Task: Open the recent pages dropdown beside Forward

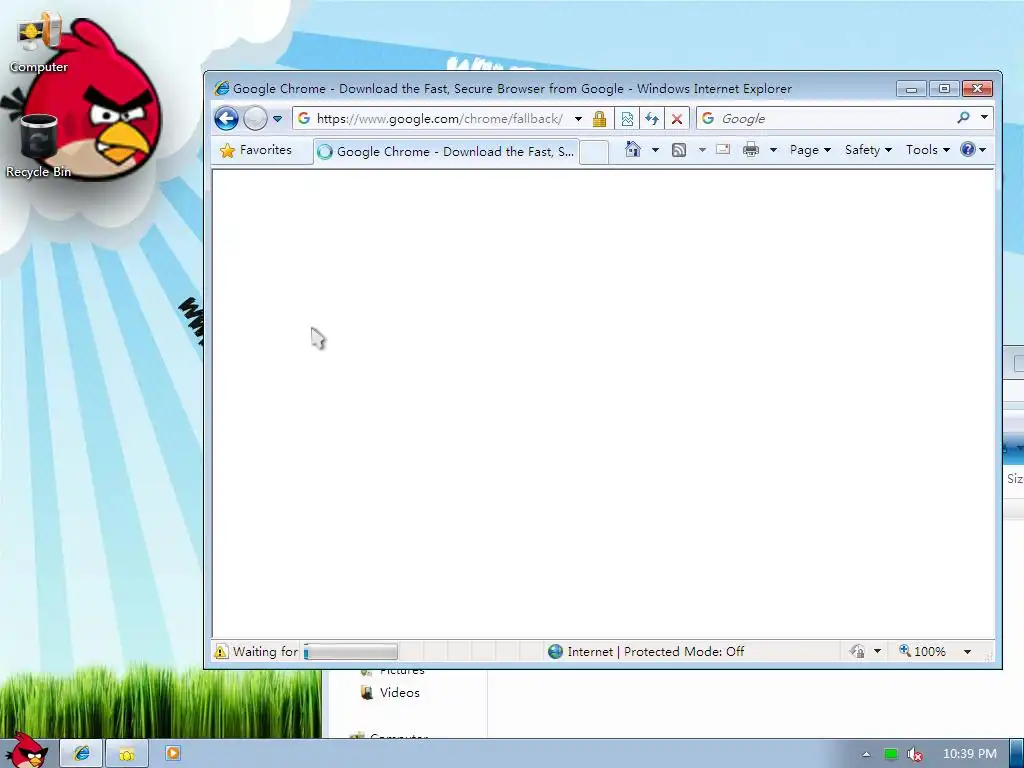Action: 278,119
